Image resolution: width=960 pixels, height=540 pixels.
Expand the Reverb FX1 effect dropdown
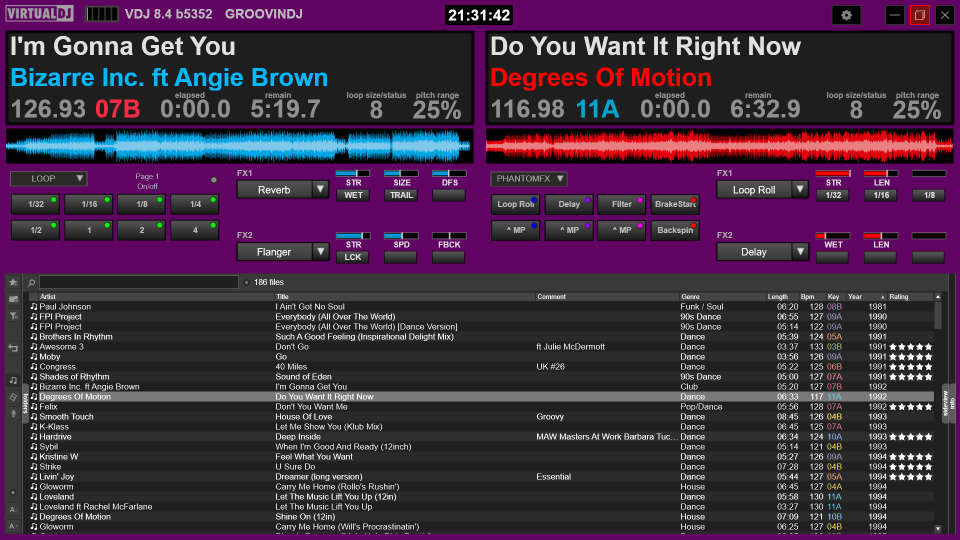click(x=319, y=189)
